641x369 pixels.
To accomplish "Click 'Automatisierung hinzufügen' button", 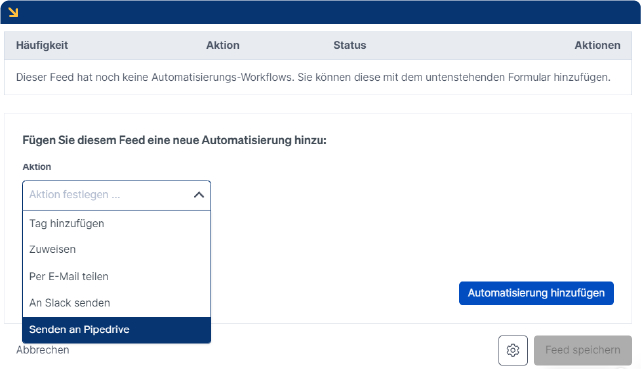I will pyautogui.click(x=536, y=293).
